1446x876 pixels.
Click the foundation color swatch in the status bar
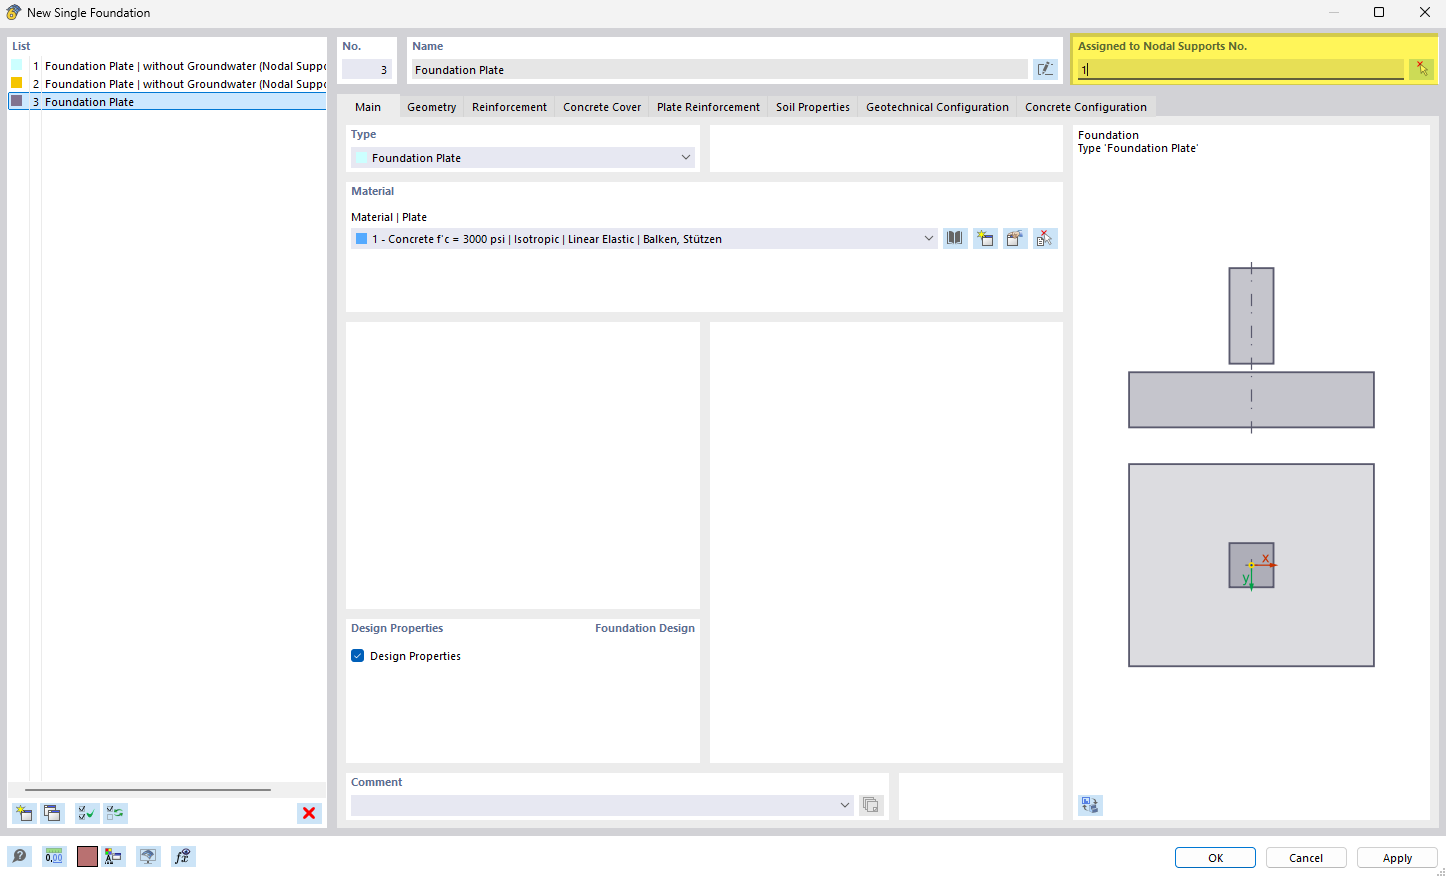[87, 856]
